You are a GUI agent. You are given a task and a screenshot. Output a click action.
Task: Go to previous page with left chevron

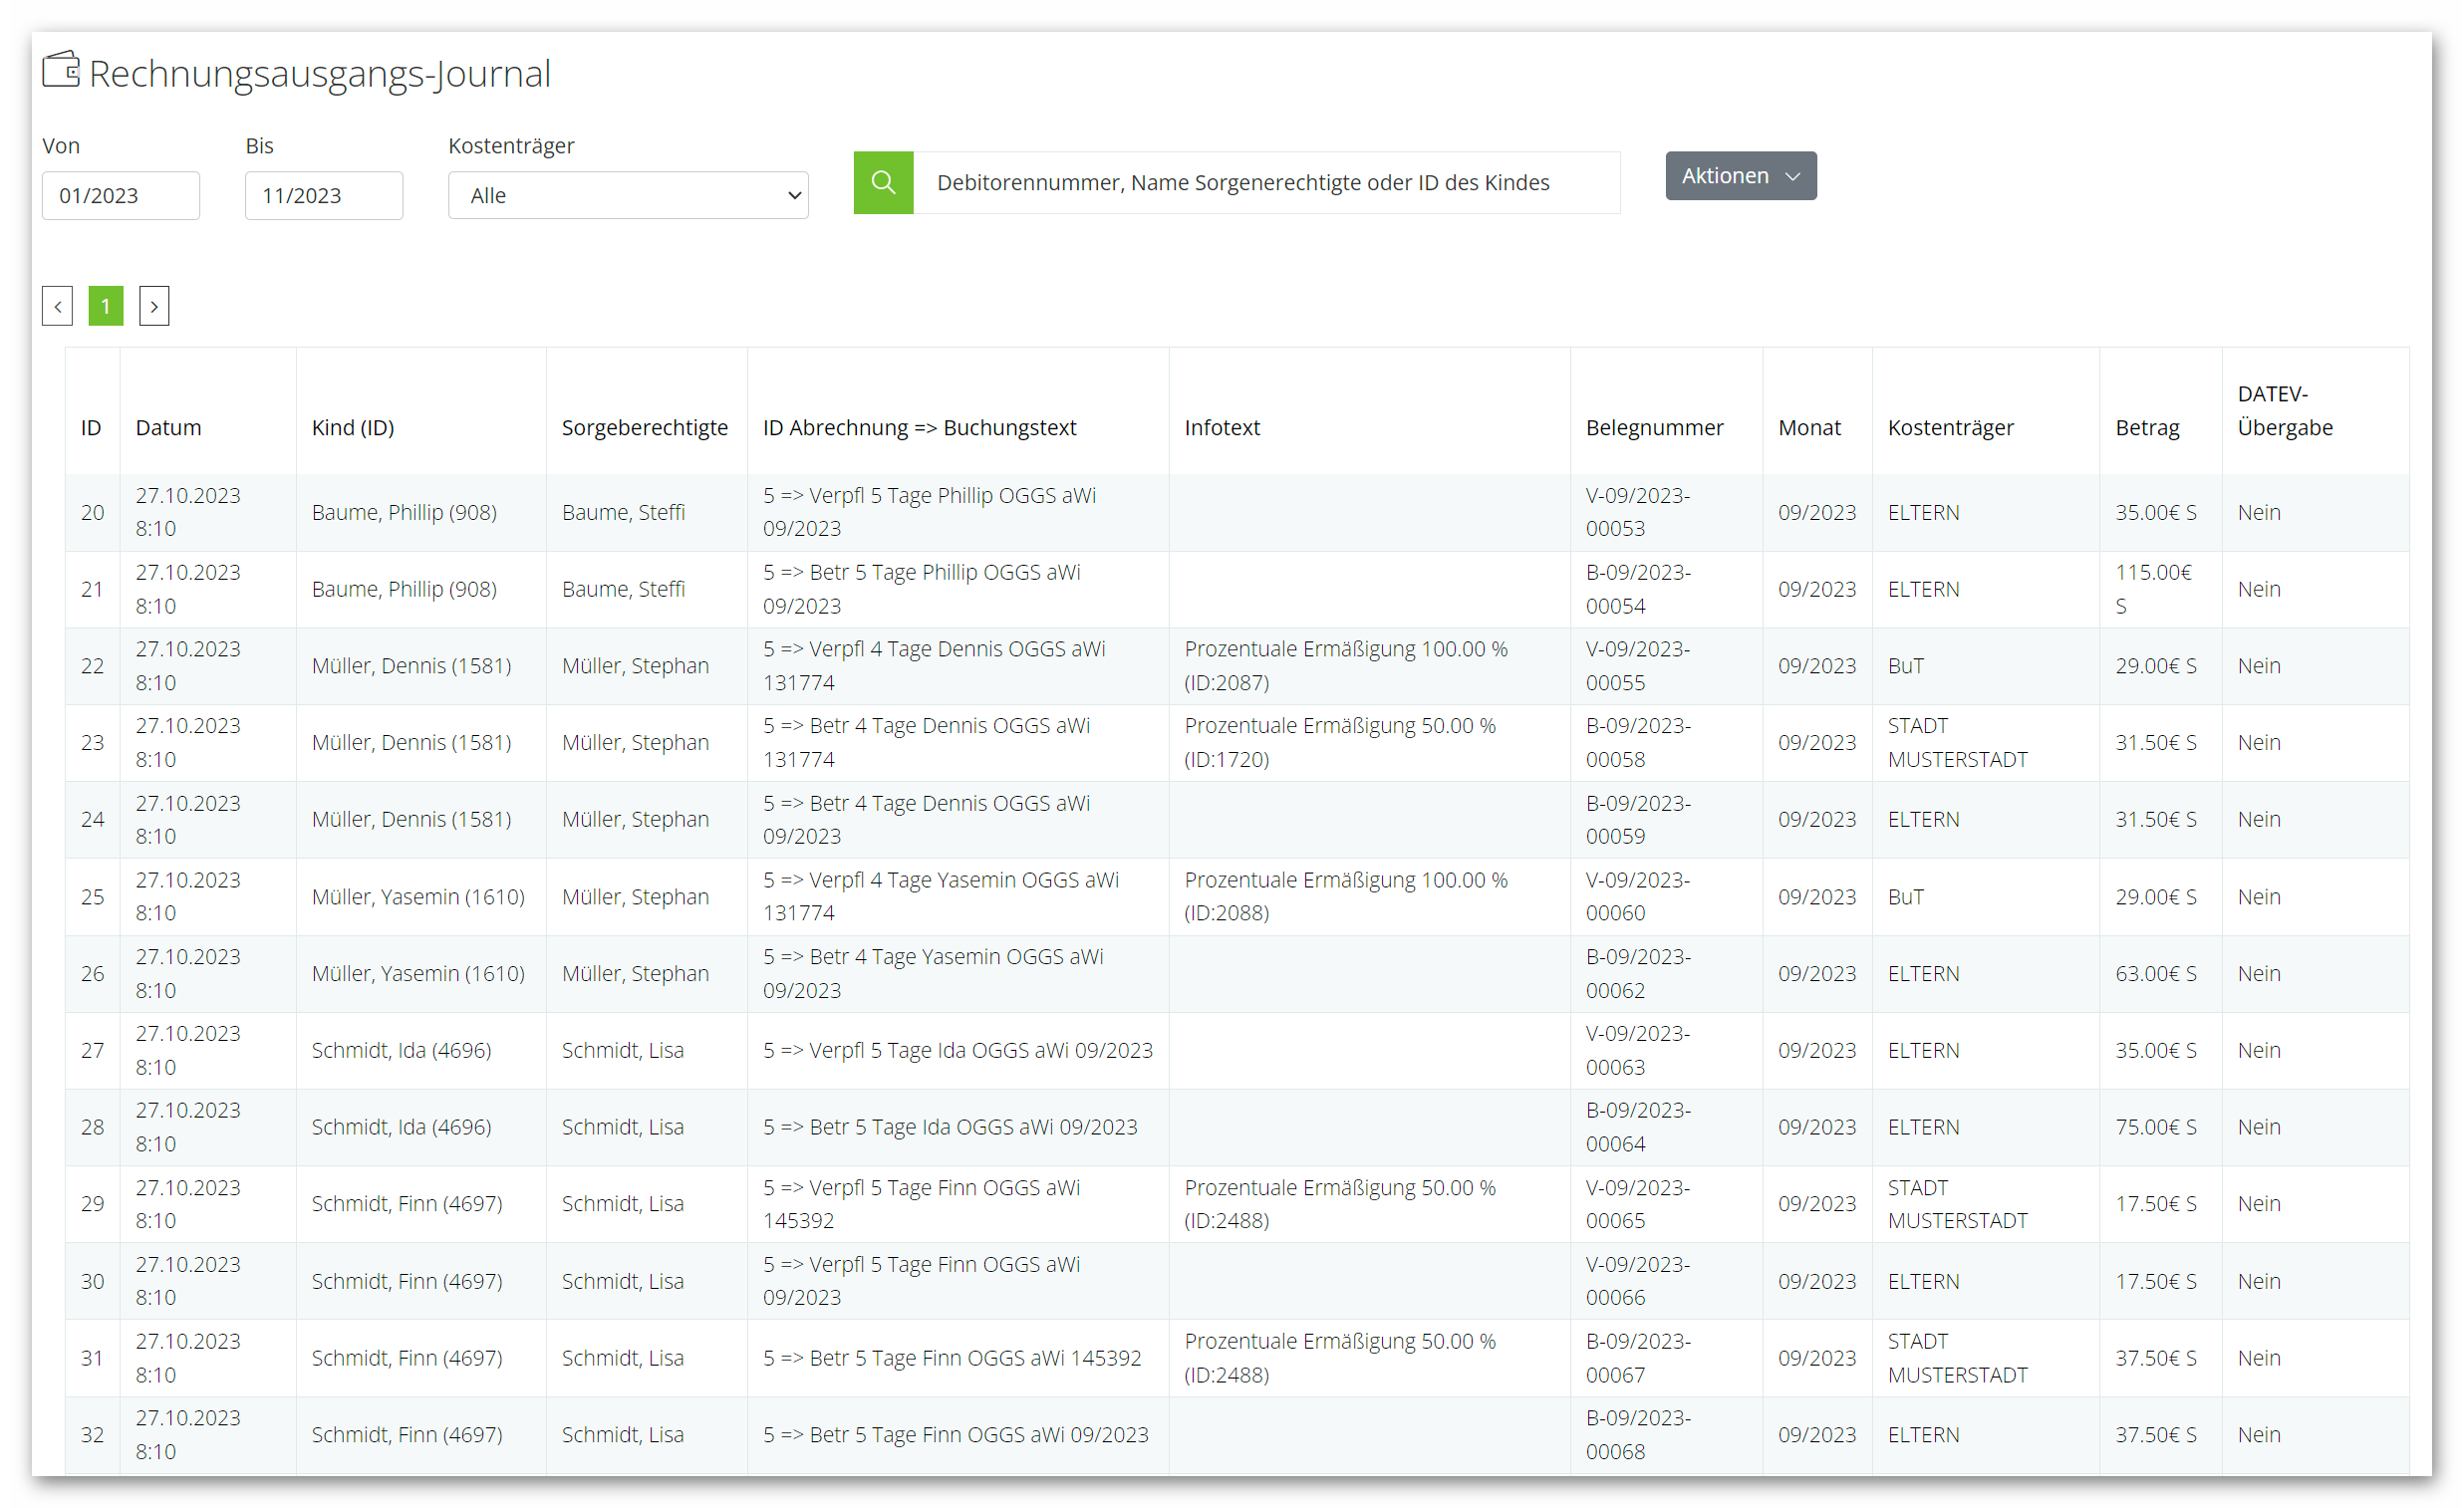click(57, 306)
